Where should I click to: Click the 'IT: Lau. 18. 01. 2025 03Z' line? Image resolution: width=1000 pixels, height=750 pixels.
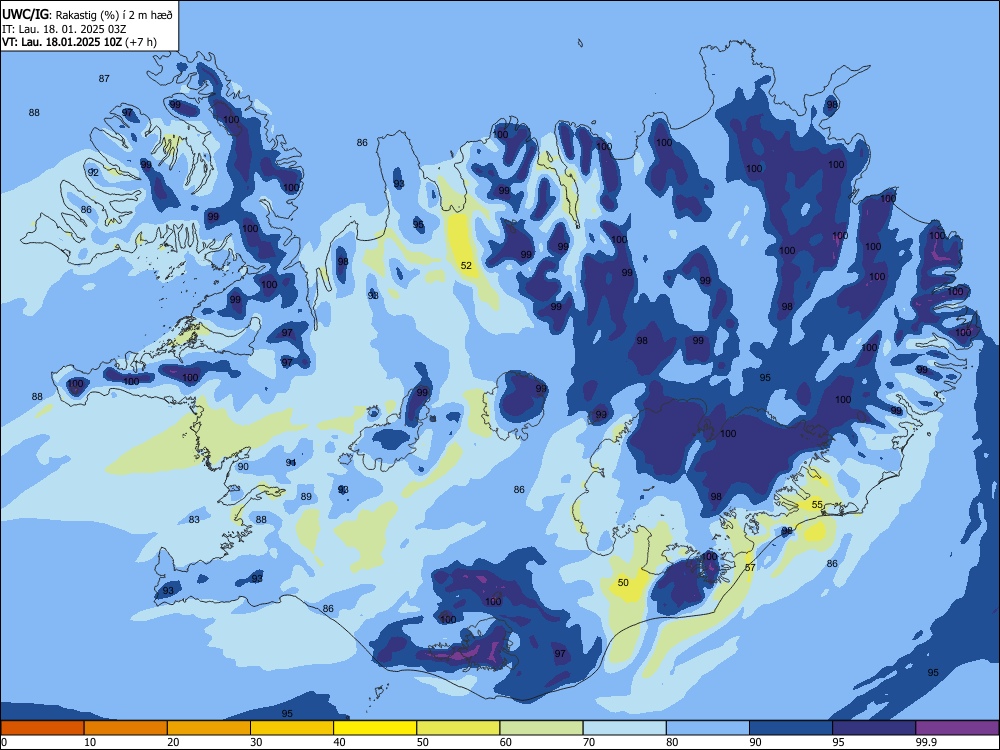click(64, 29)
